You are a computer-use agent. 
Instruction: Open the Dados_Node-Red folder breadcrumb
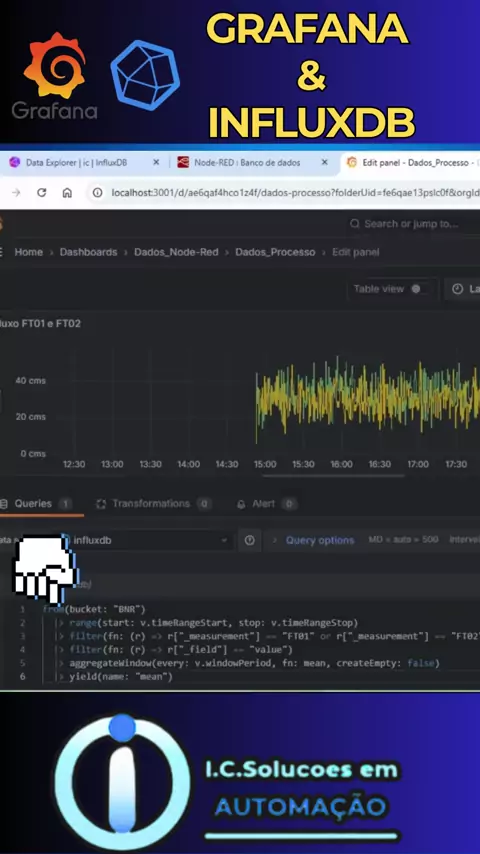click(176, 252)
